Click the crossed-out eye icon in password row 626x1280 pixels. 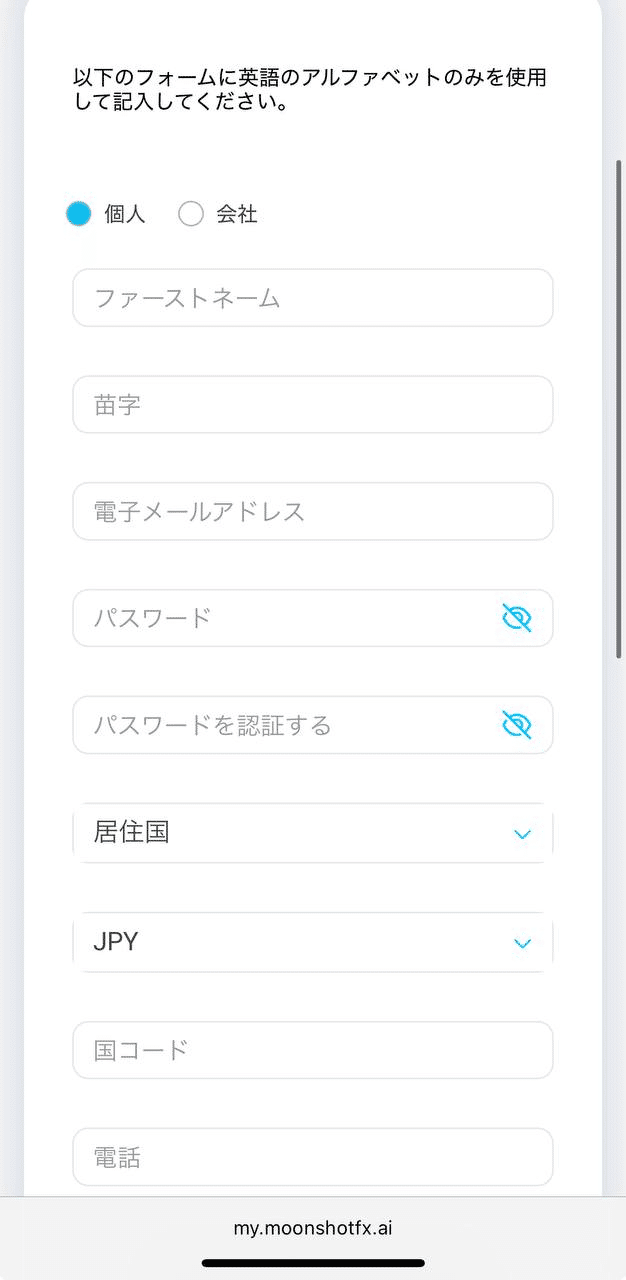516,618
